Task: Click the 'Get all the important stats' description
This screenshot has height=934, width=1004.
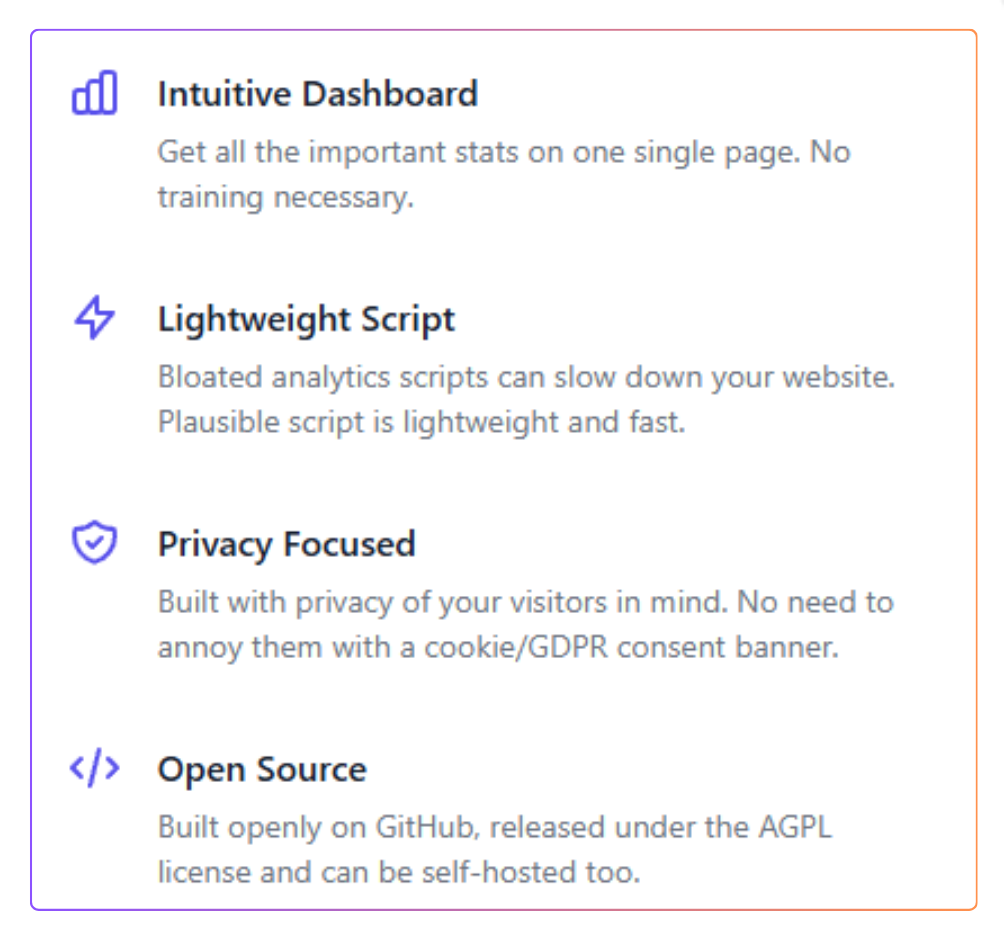Action: coord(504,153)
